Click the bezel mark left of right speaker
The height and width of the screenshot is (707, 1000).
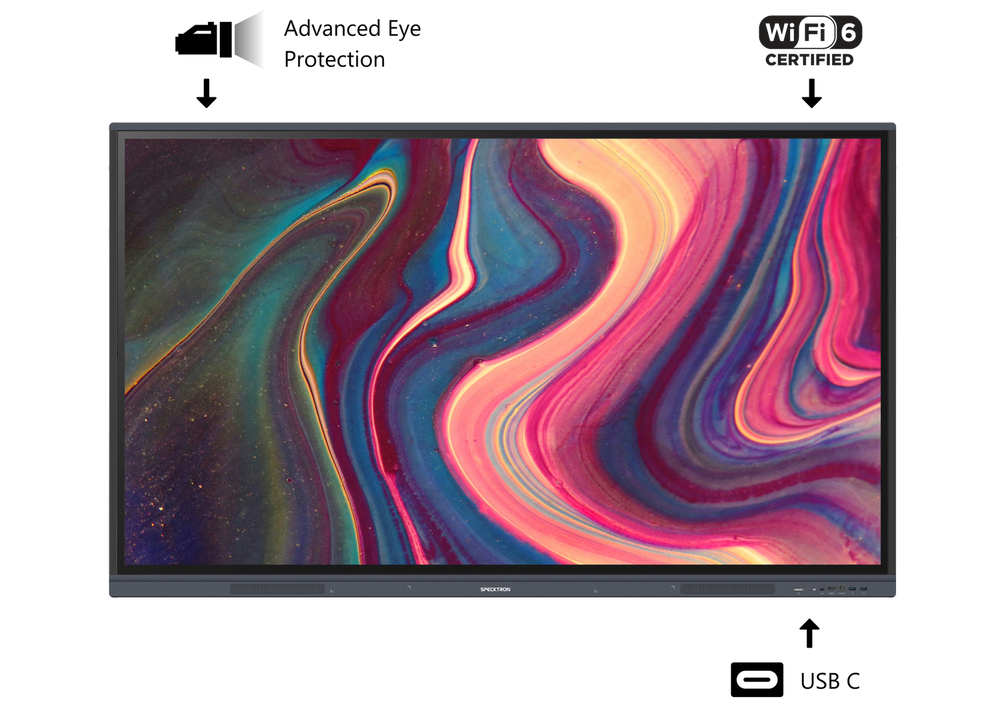[672, 586]
